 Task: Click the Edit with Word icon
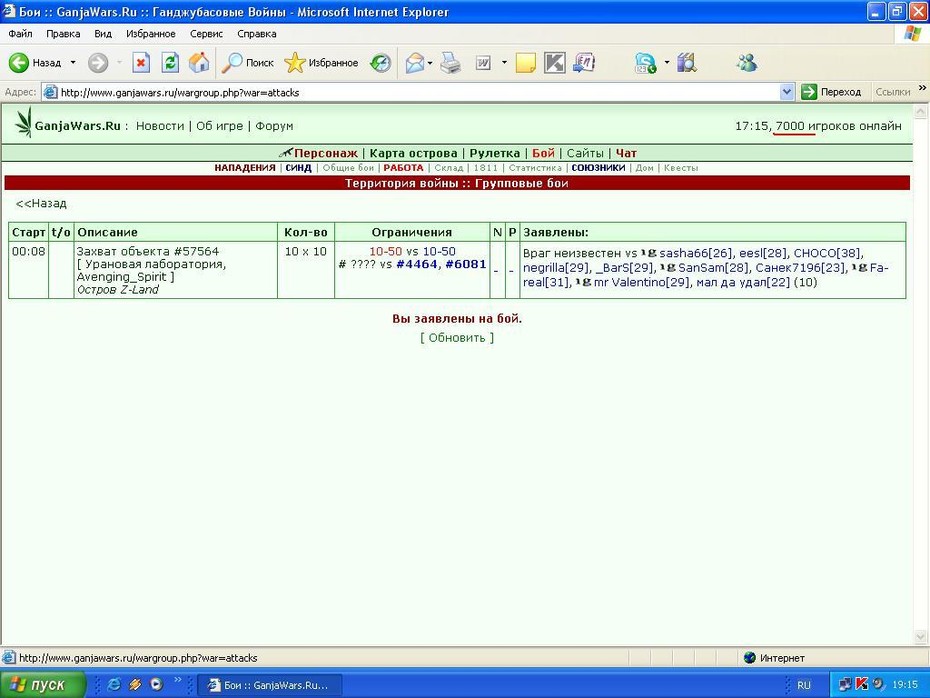pos(483,62)
